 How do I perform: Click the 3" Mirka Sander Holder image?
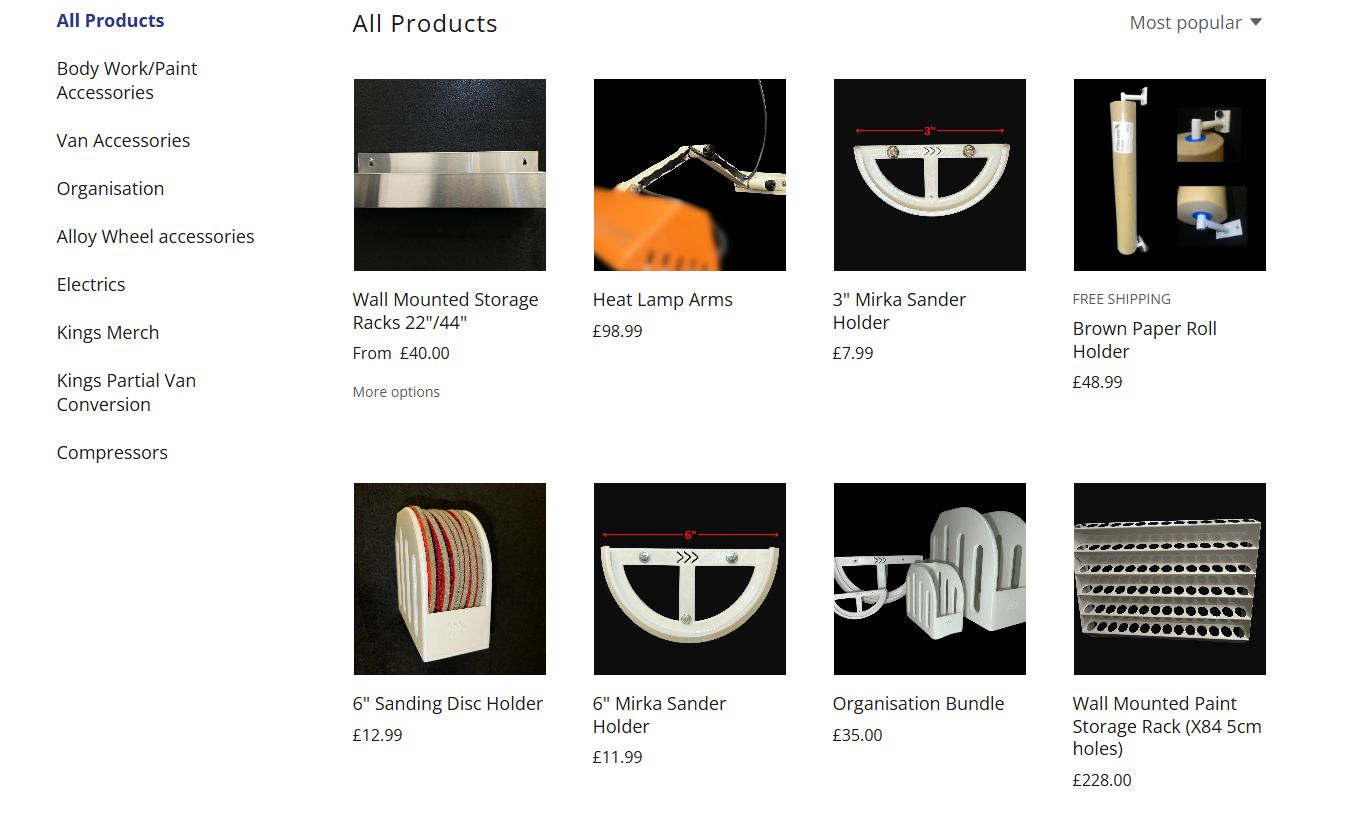pos(930,175)
